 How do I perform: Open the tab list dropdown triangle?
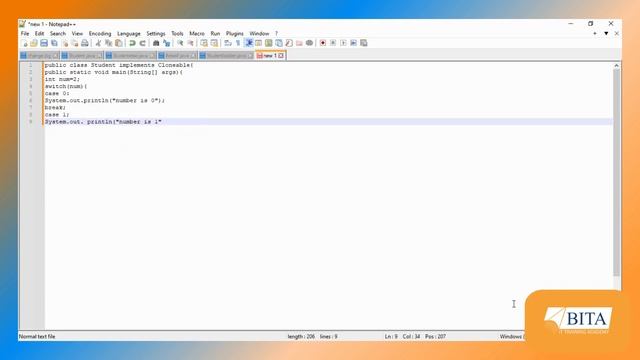click(606, 33)
